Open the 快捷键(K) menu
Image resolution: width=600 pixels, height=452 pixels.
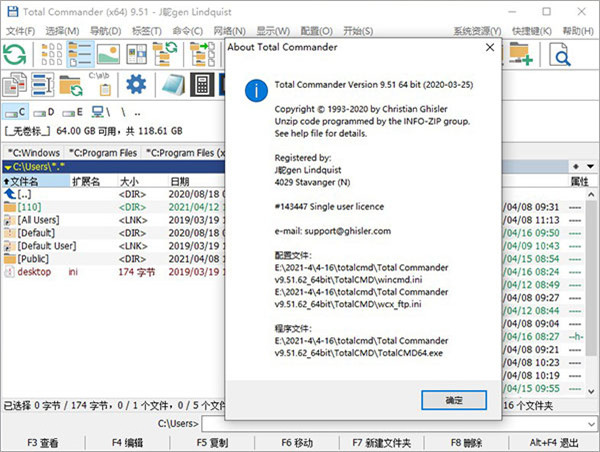coord(532,31)
